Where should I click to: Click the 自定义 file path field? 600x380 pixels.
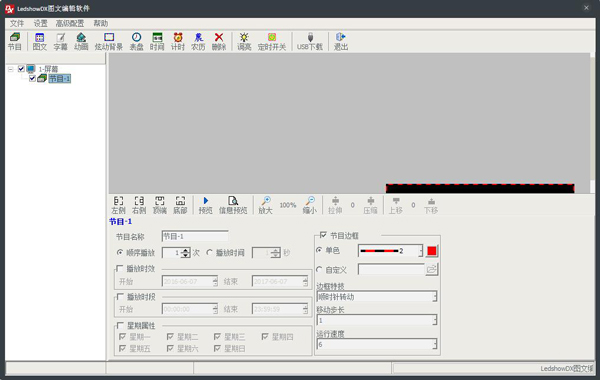[x=391, y=269]
